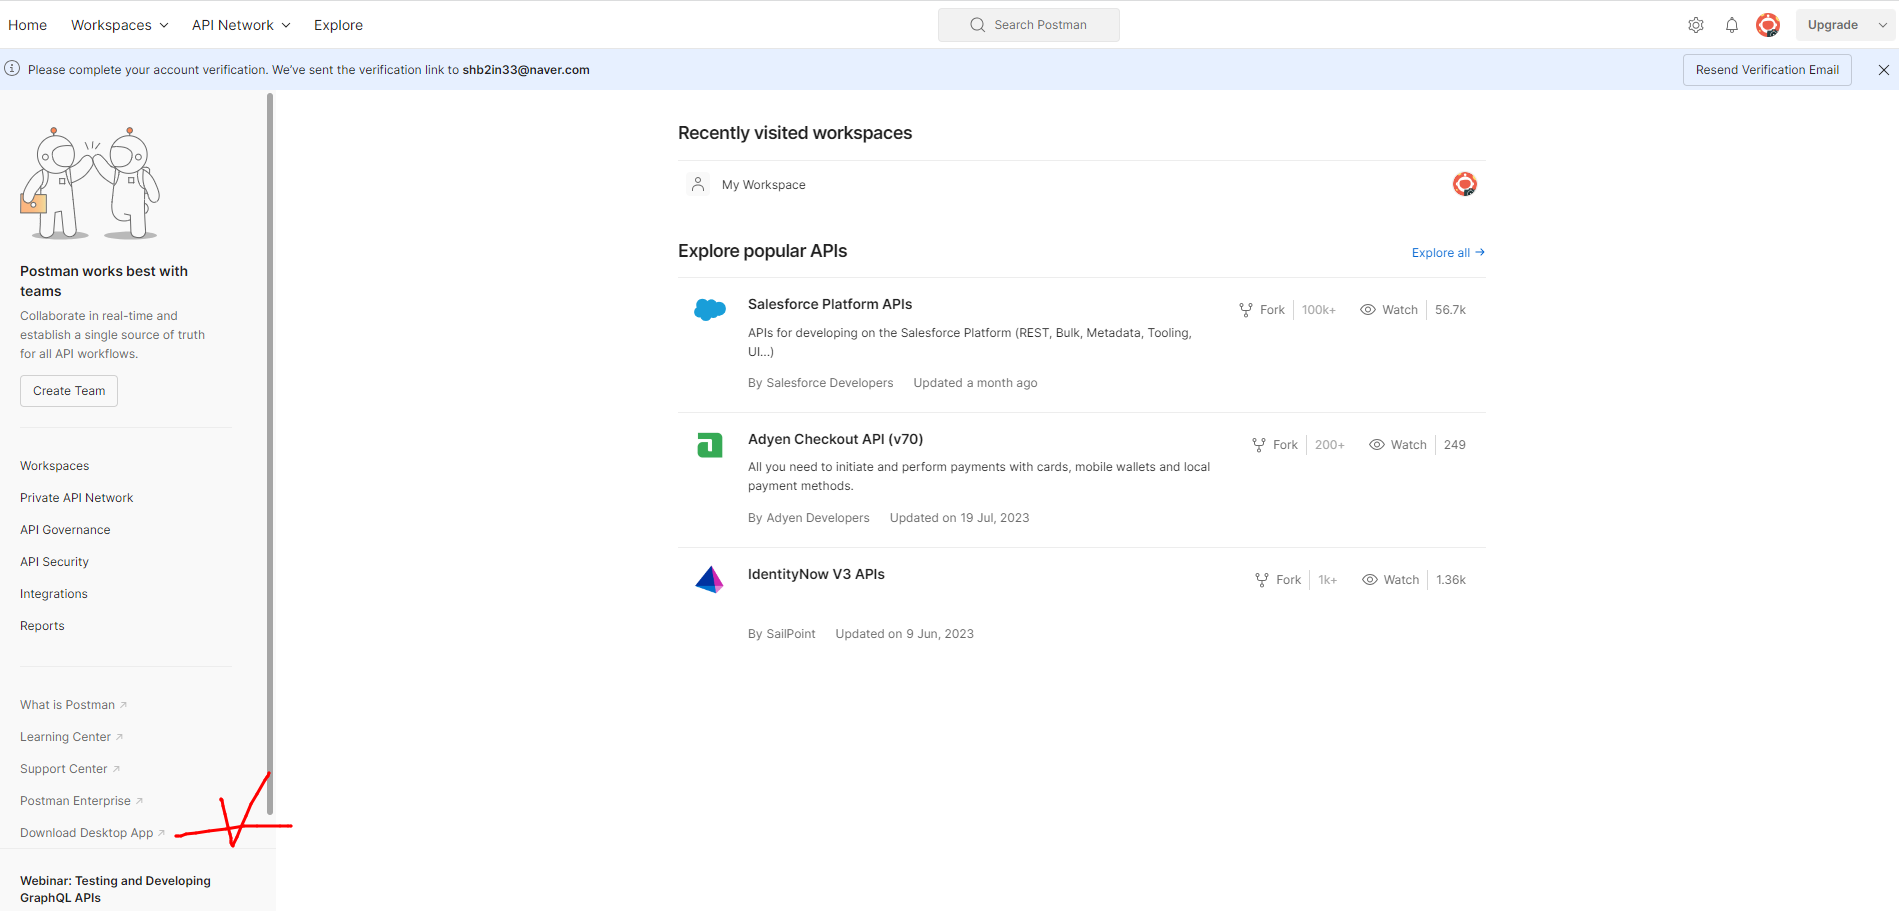Open IdentityNow V3 APIs title

coord(816,574)
